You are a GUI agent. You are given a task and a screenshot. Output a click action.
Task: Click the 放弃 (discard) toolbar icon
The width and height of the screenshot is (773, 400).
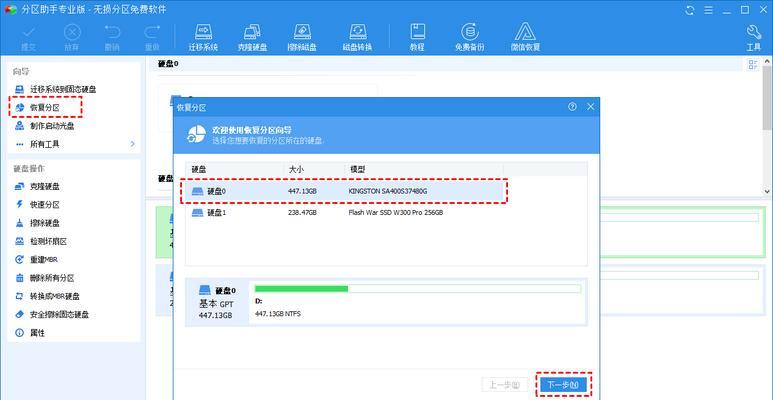pos(72,38)
